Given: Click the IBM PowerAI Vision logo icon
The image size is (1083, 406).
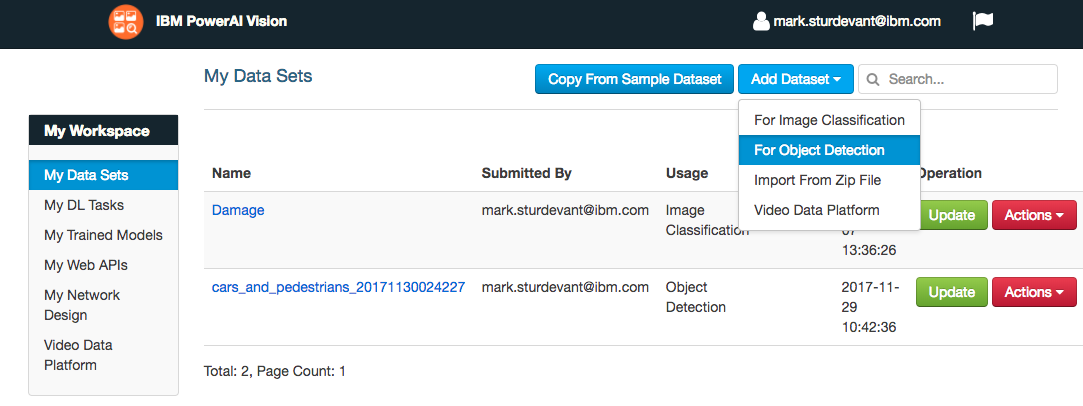Looking at the screenshot, I should click(126, 22).
